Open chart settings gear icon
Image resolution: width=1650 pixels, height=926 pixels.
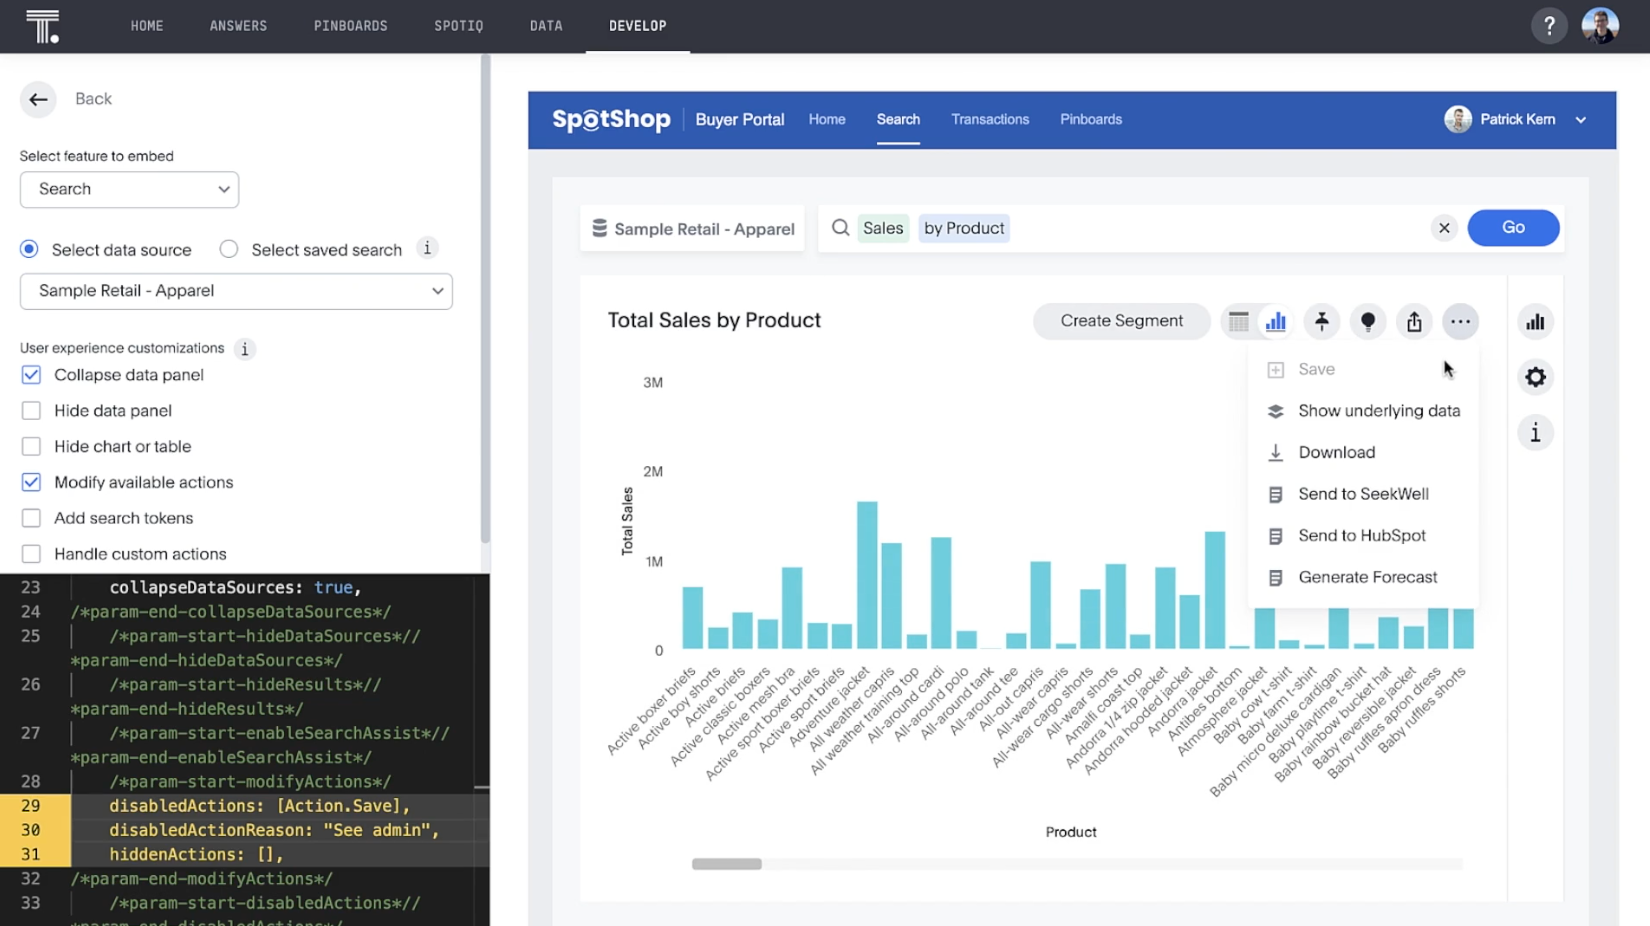click(1535, 377)
